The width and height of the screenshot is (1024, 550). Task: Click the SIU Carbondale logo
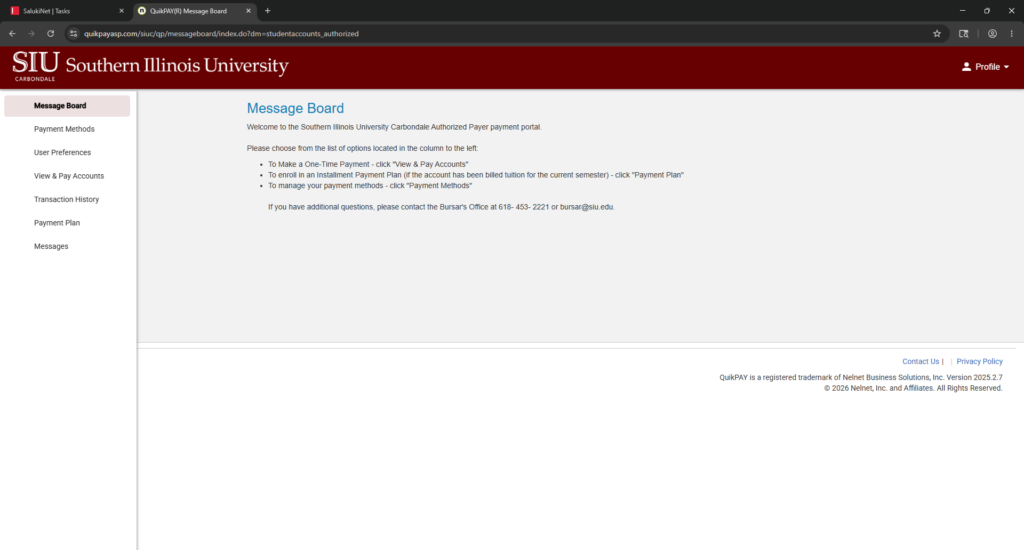[x=150, y=66]
